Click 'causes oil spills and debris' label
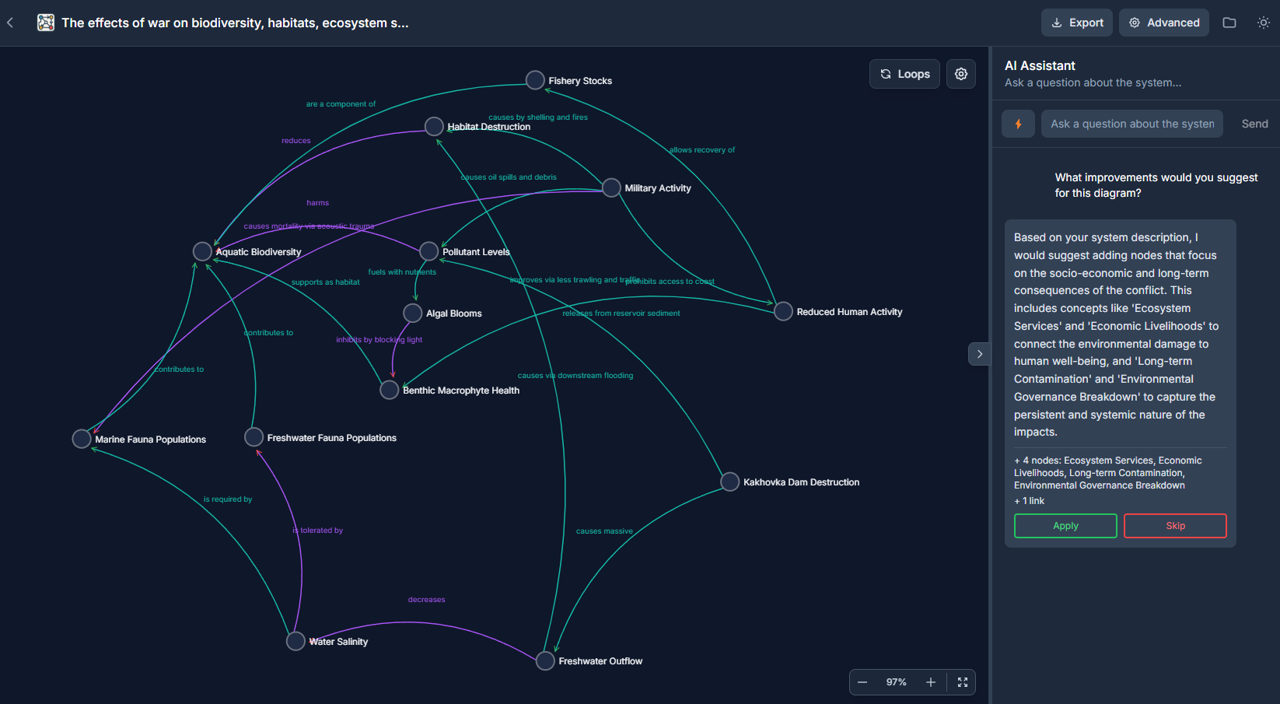This screenshot has width=1280, height=704. [x=509, y=177]
